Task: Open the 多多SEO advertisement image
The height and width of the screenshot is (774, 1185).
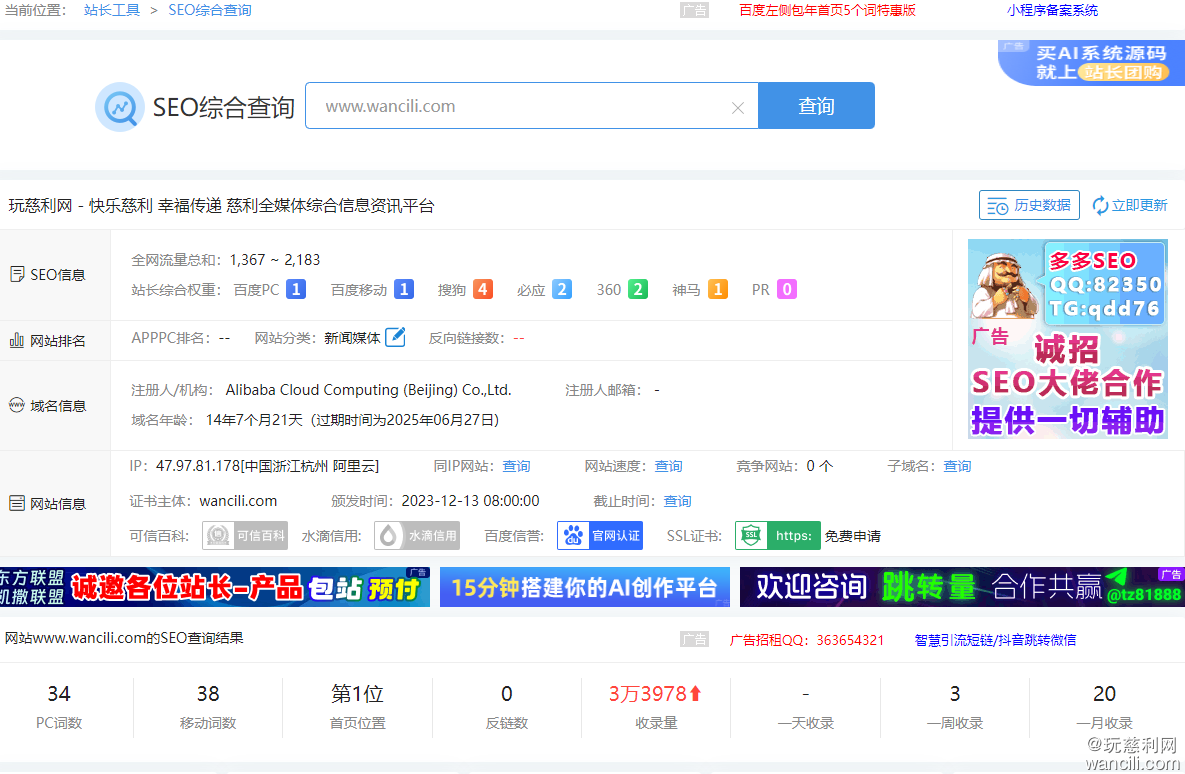Action: (x=1068, y=339)
